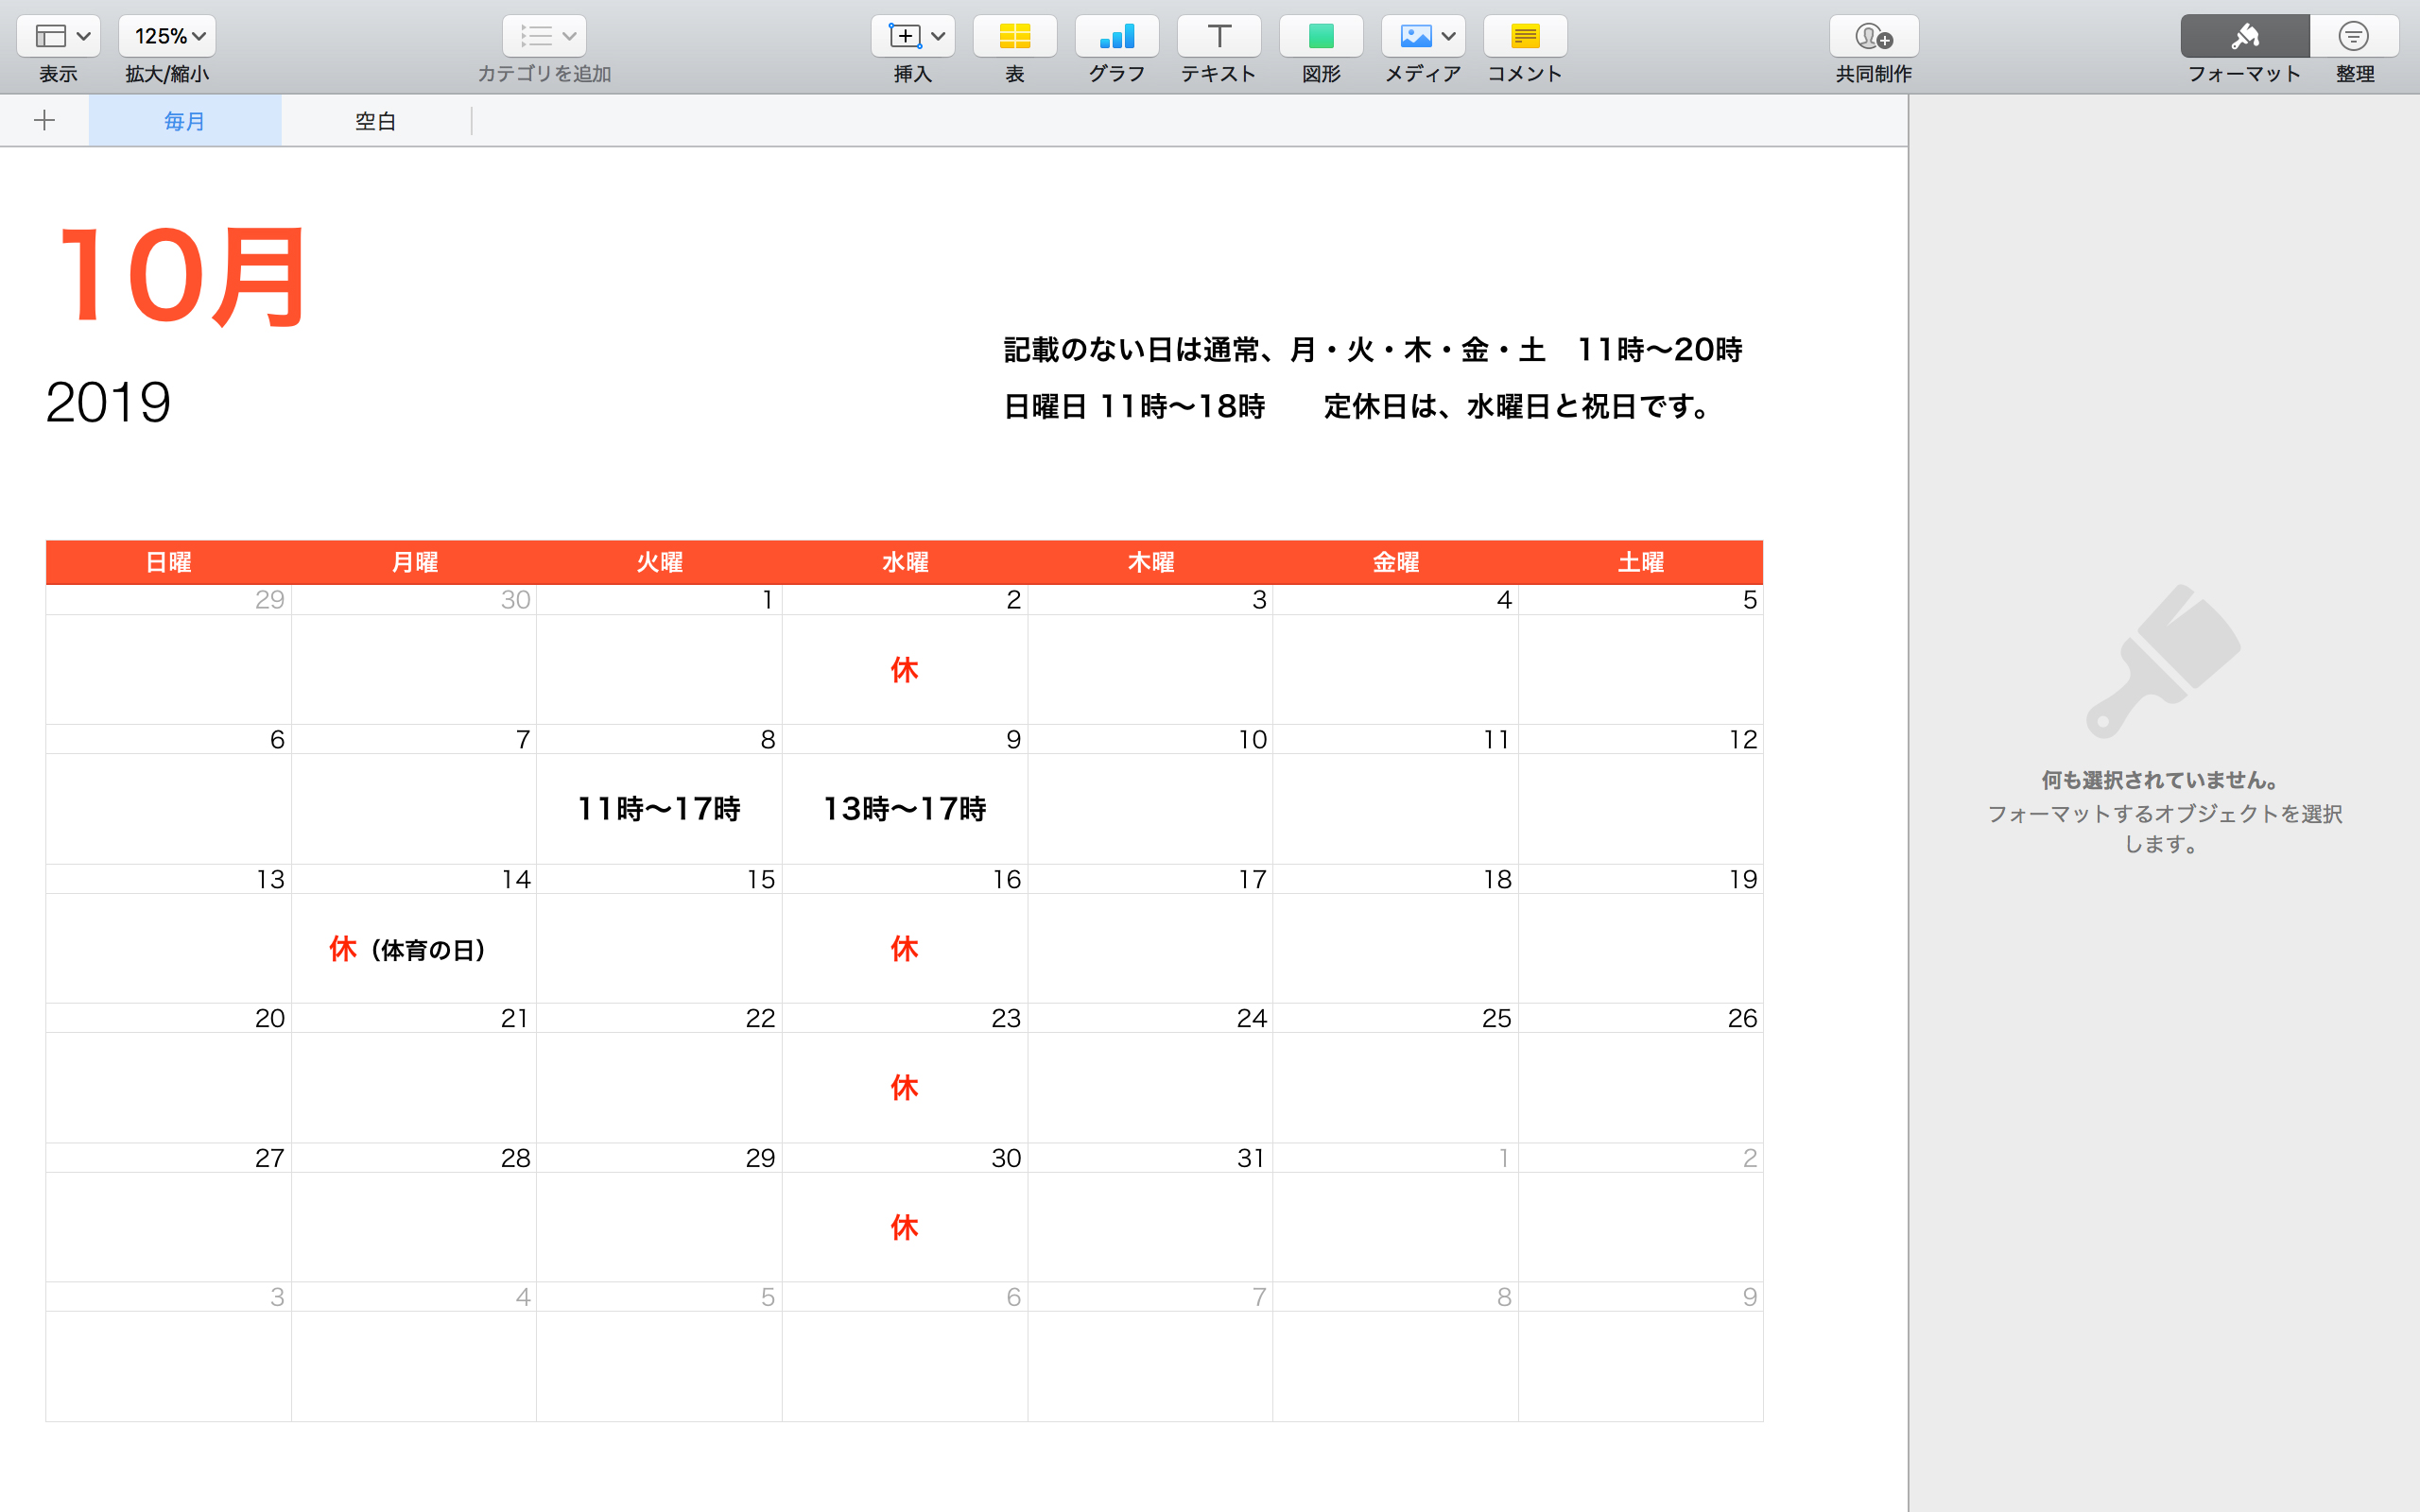Add a text box via the テキスト icon
Viewport: 2420px width, 1512px height.
1219,35
